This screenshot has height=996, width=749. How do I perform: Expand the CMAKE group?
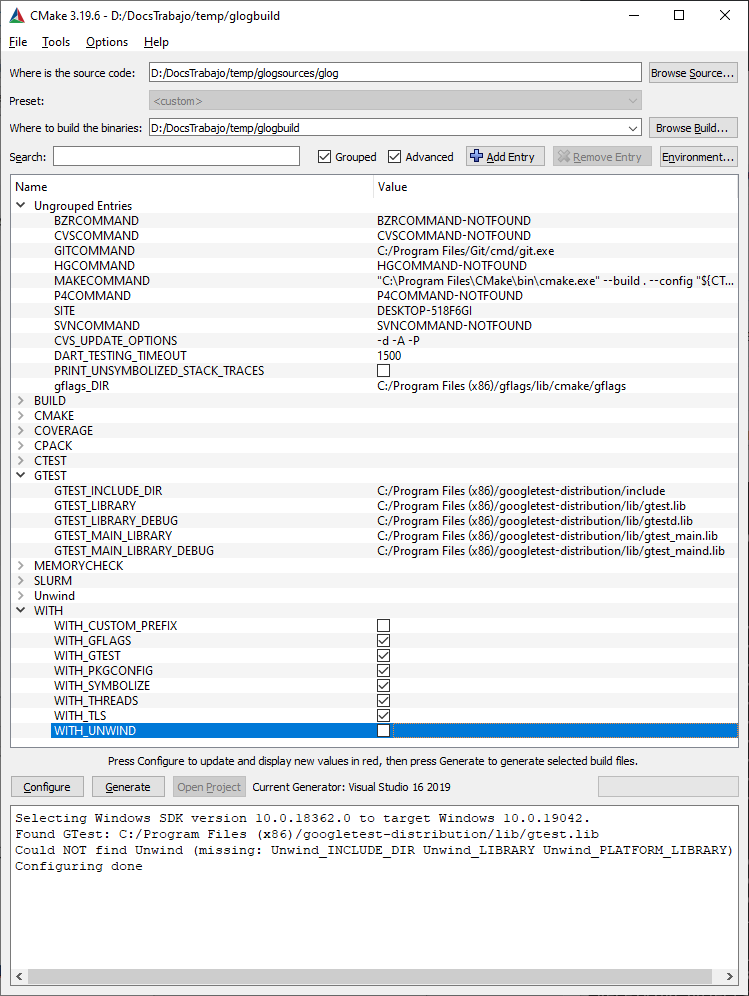pos(21,415)
